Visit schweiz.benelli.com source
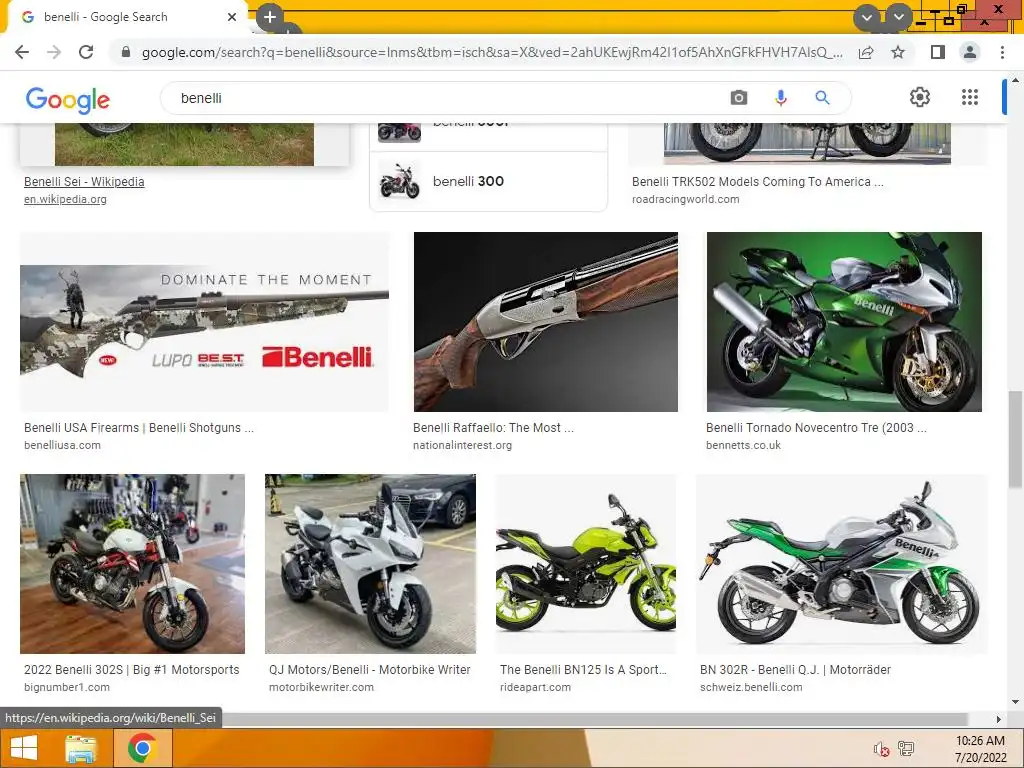This screenshot has width=1024, height=768. click(751, 687)
